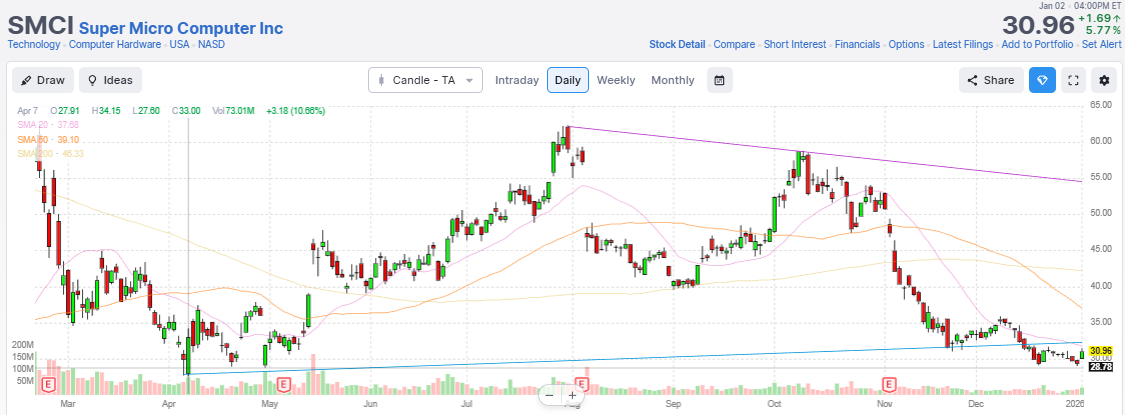Open the Compare link
The width and height of the screenshot is (1125, 415).
pos(734,45)
